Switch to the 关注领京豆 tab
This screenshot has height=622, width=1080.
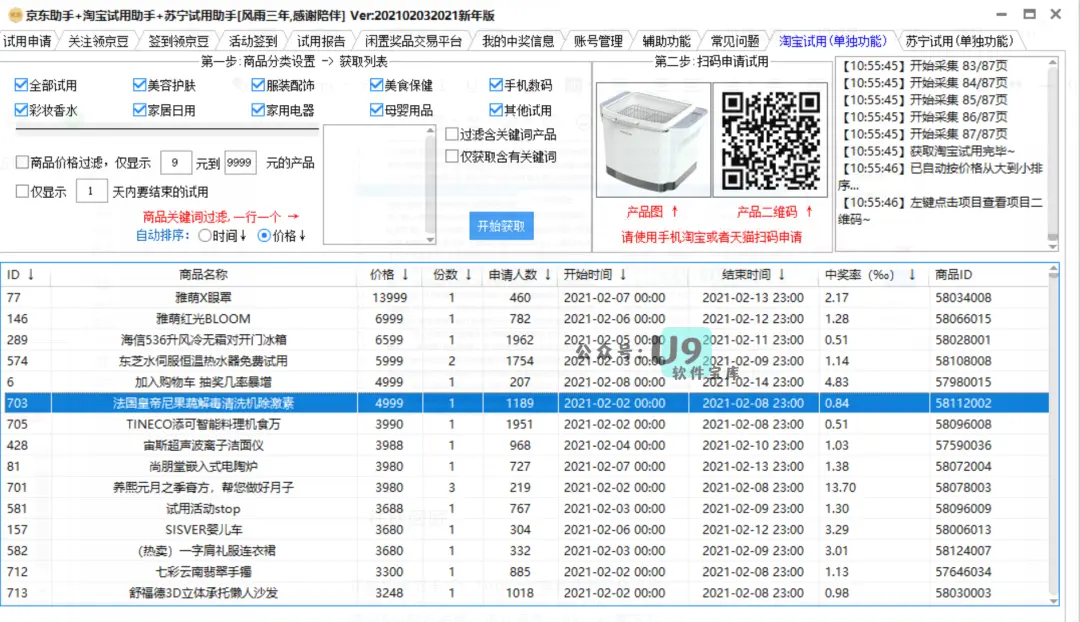click(x=98, y=41)
